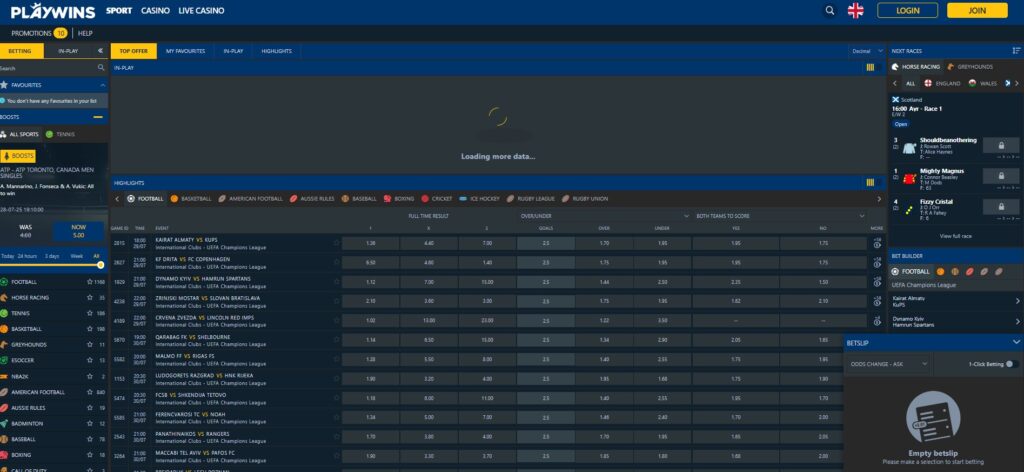This screenshot has height=472, width=1024.
Task: Open the search magnifier in the top bar
Action: [x=829, y=10]
